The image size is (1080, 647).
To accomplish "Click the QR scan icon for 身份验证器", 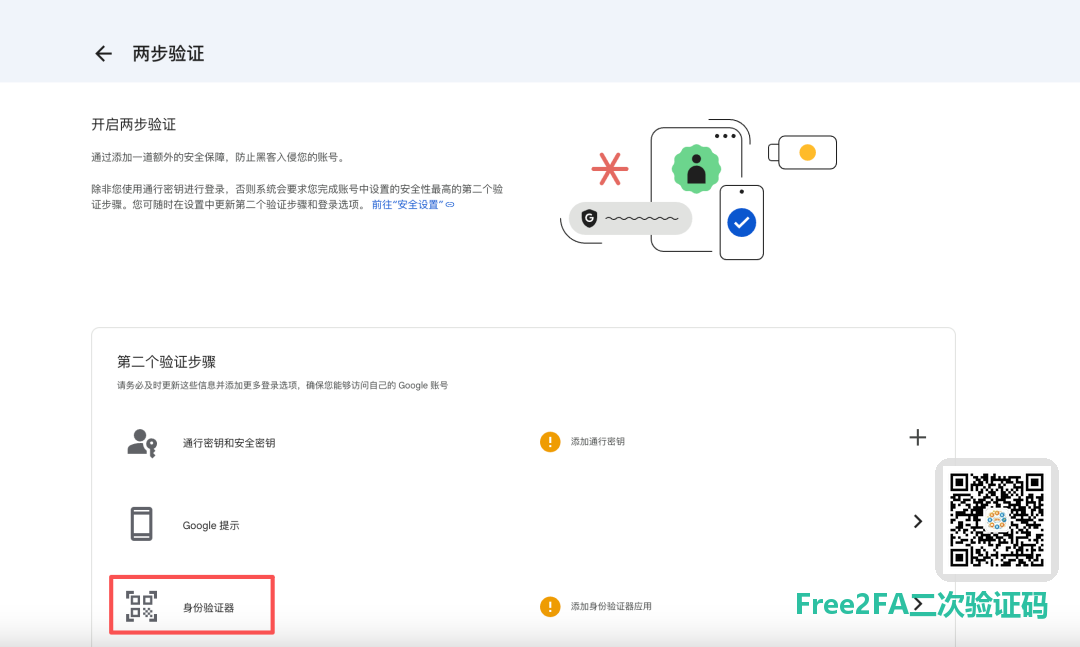I will pos(141,606).
